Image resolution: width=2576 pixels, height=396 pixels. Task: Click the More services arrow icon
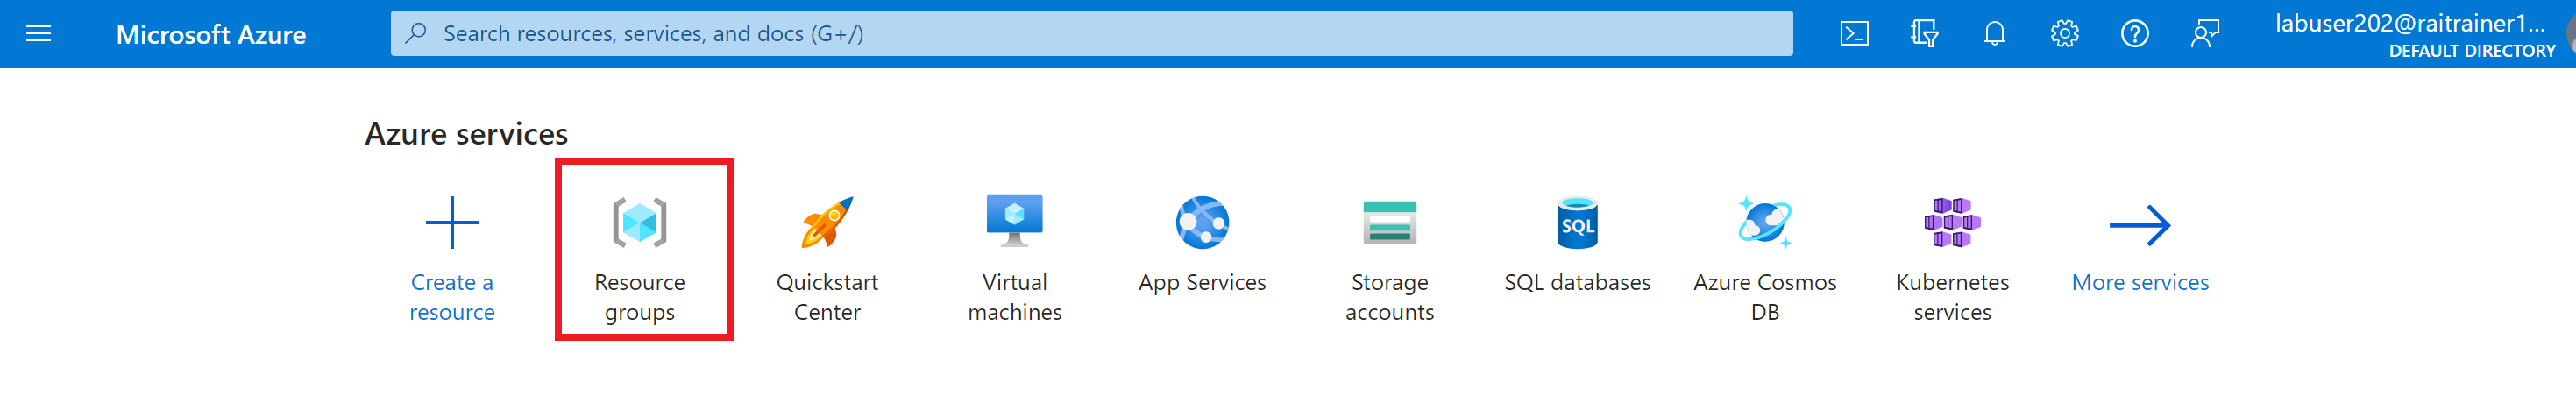tap(2140, 226)
